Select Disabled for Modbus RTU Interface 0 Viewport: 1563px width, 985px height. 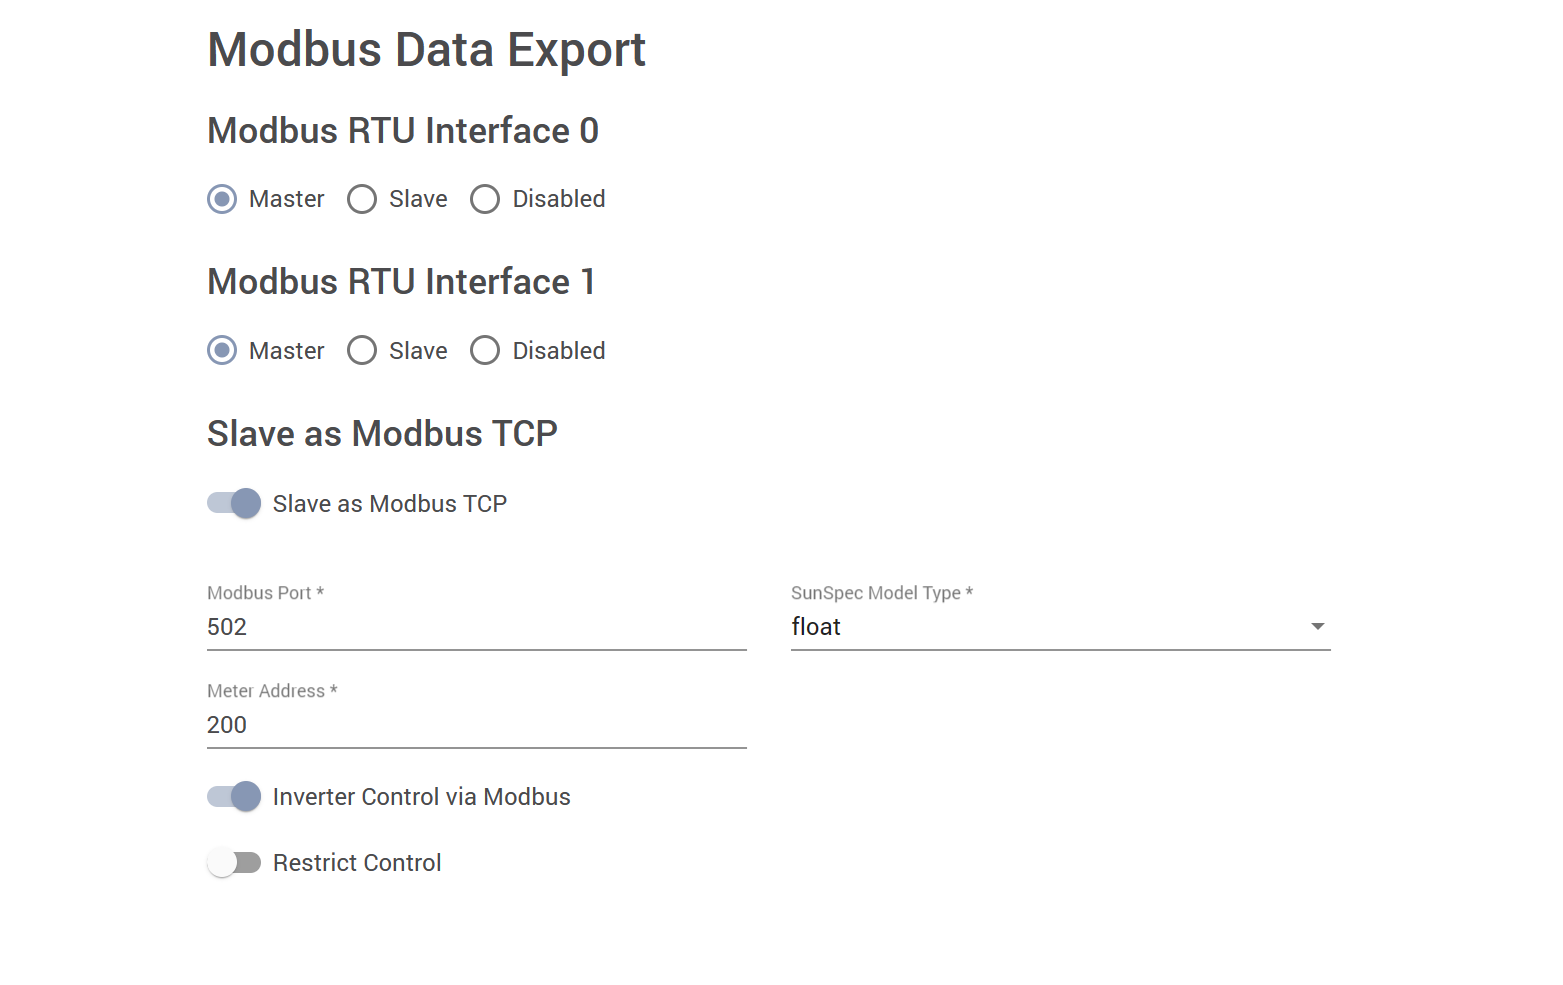[x=485, y=199]
